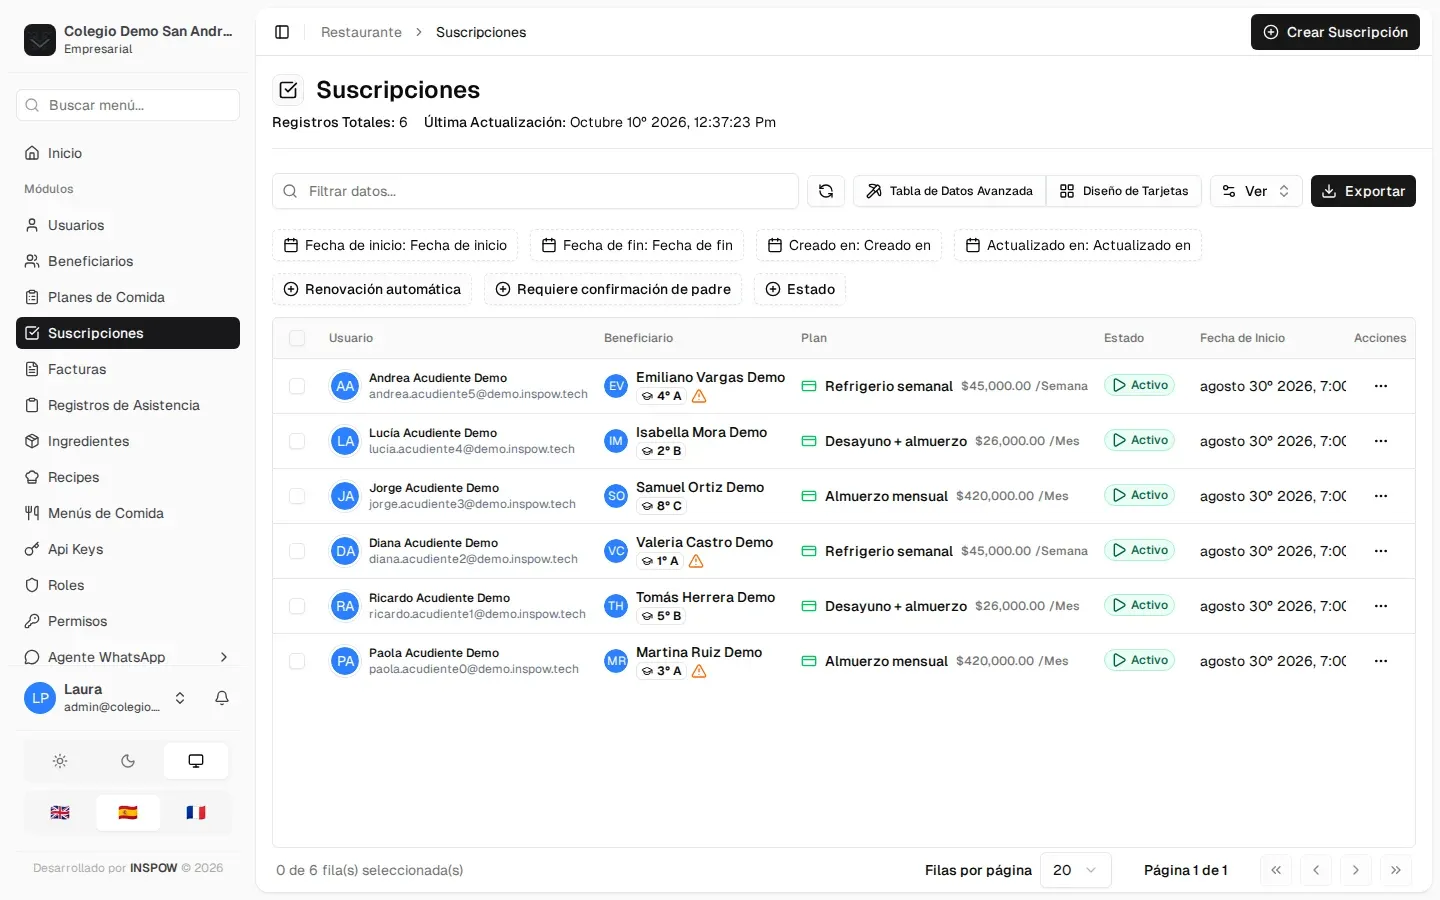Click warning icon beside Emiliano Vargas Demo

(x=699, y=396)
